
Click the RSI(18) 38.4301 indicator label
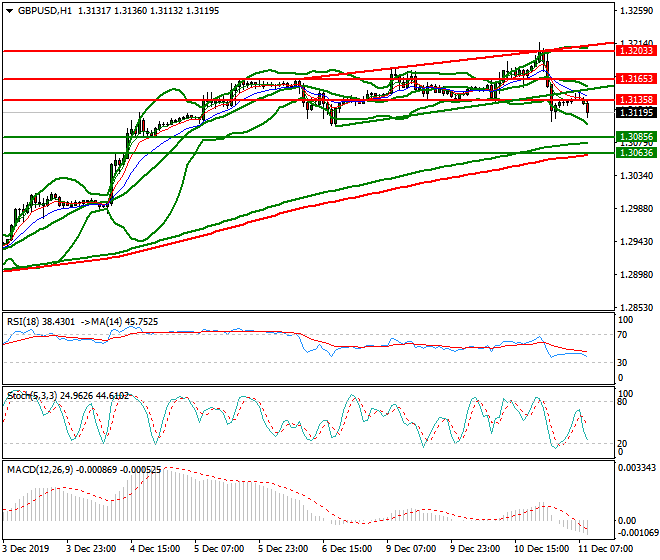pos(41,322)
